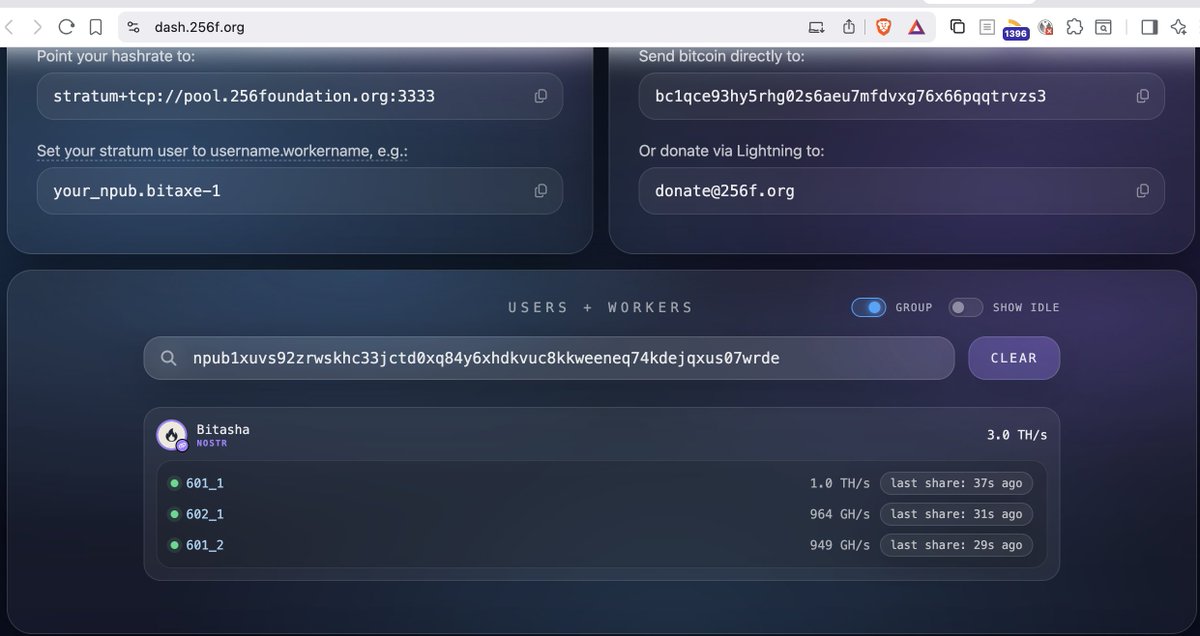Click 'Send bitcoin directly to:' label
The image size is (1200, 636).
[x=721, y=57]
